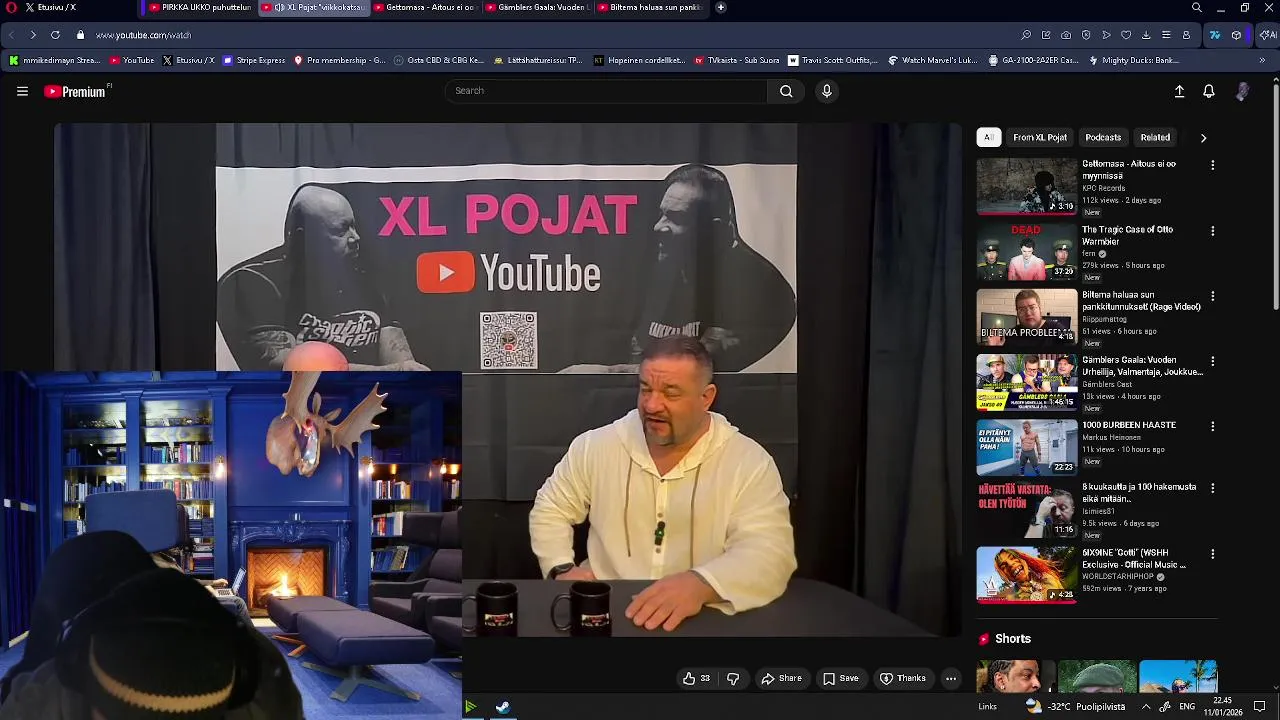Open browser downloads icon
1280x720 pixels.
click(1146, 35)
